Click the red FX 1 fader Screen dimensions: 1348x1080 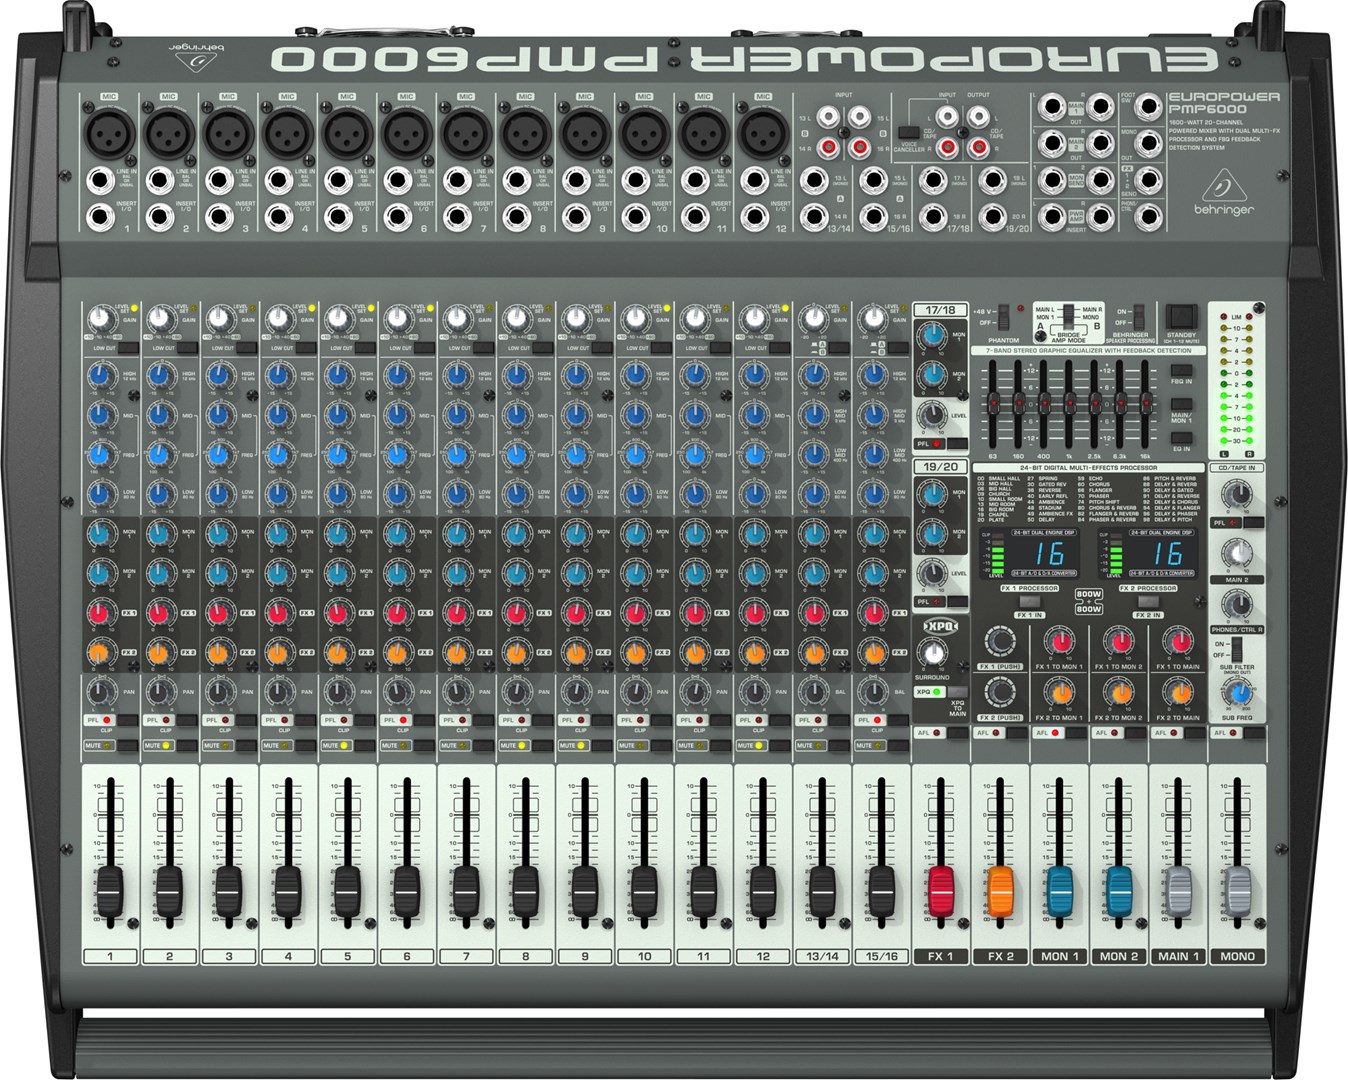point(940,885)
